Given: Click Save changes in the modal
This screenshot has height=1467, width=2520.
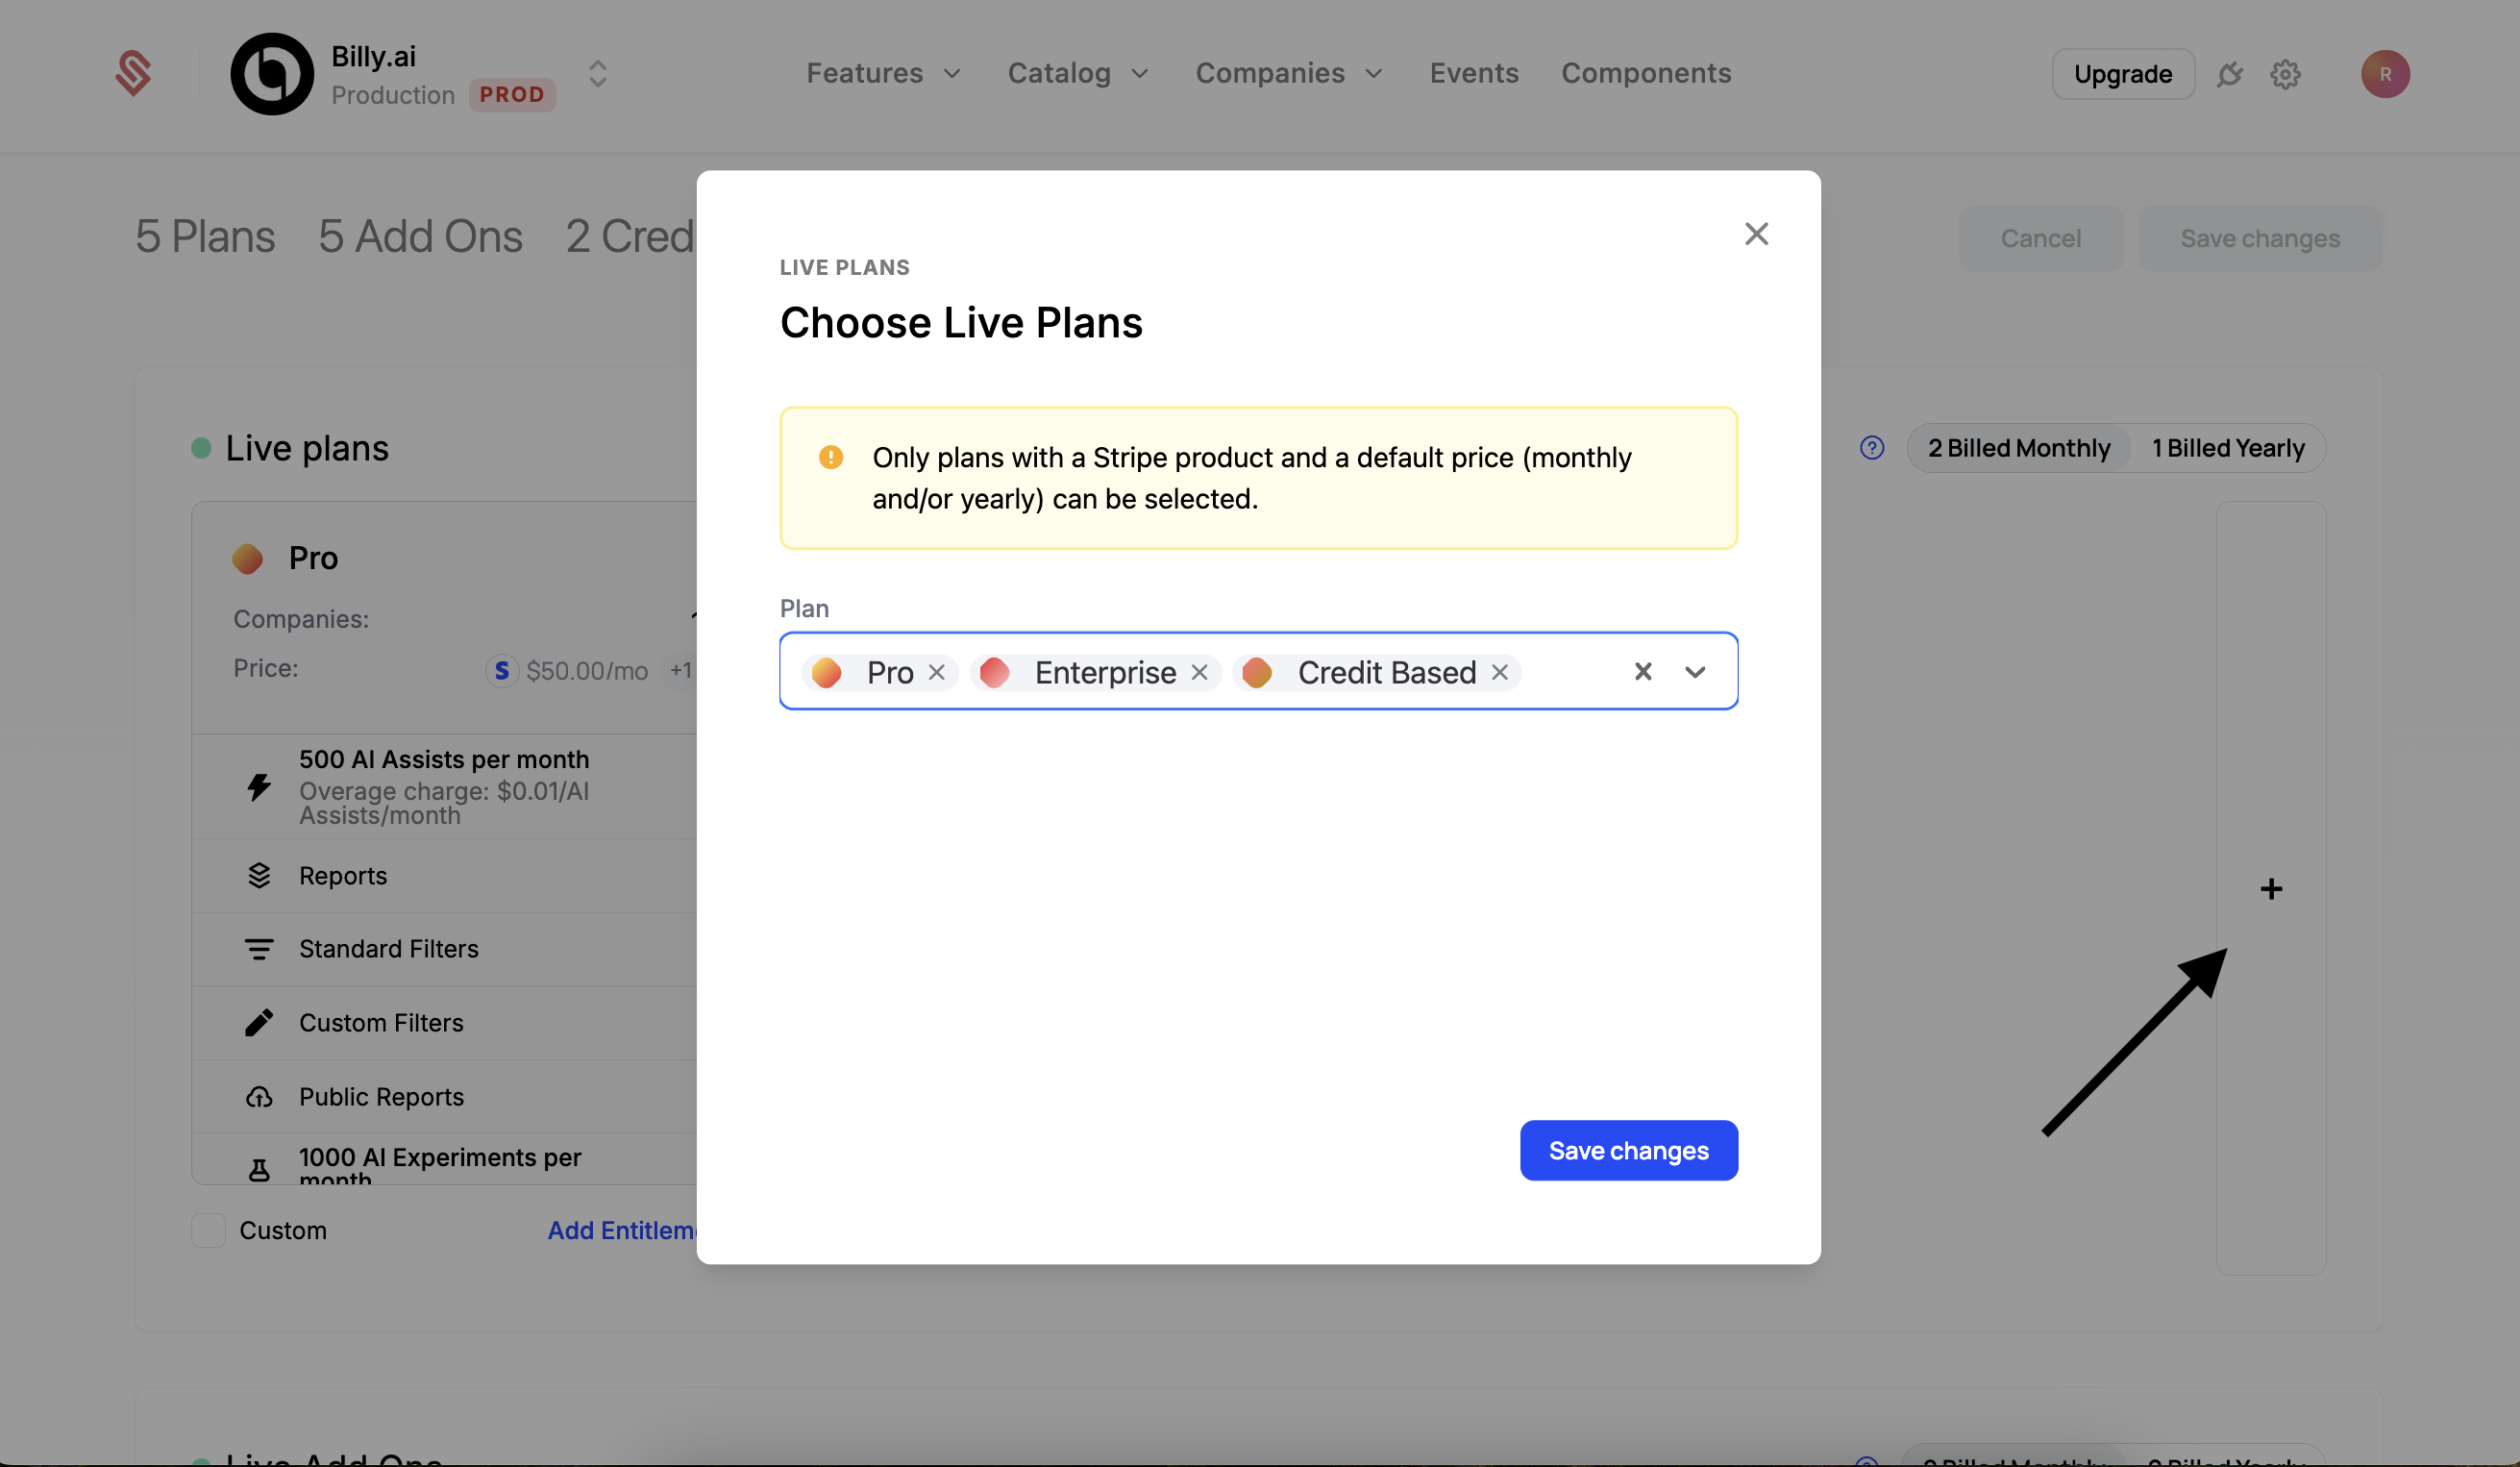Looking at the screenshot, I should tap(1628, 1150).
